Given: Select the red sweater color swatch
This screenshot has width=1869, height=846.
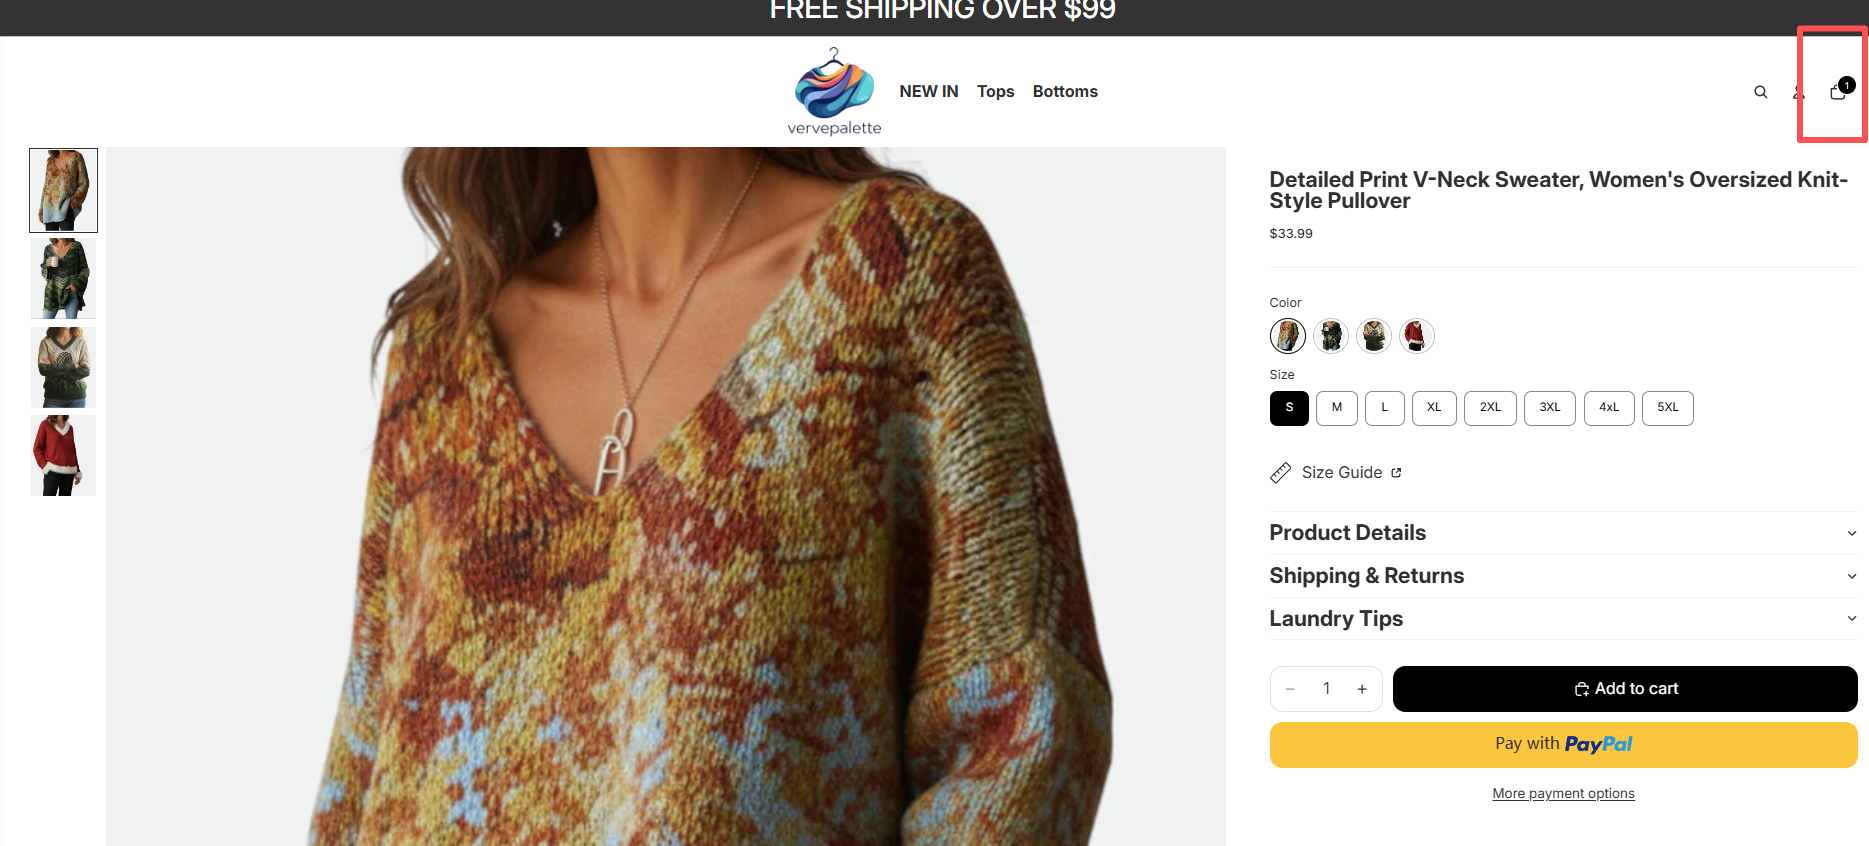Looking at the screenshot, I should 1416,336.
